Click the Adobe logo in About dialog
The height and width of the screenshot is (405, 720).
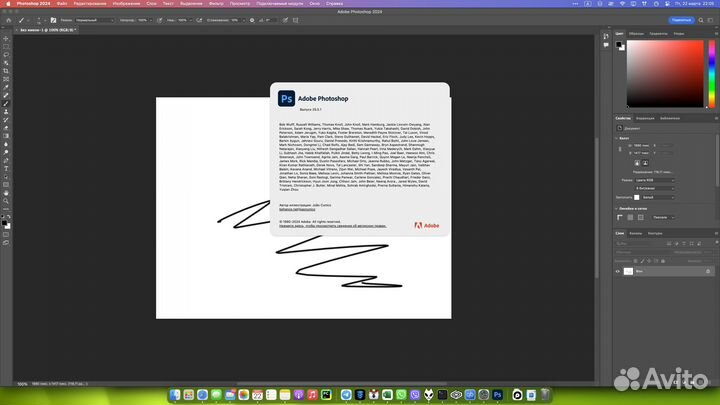pyautogui.click(x=427, y=225)
